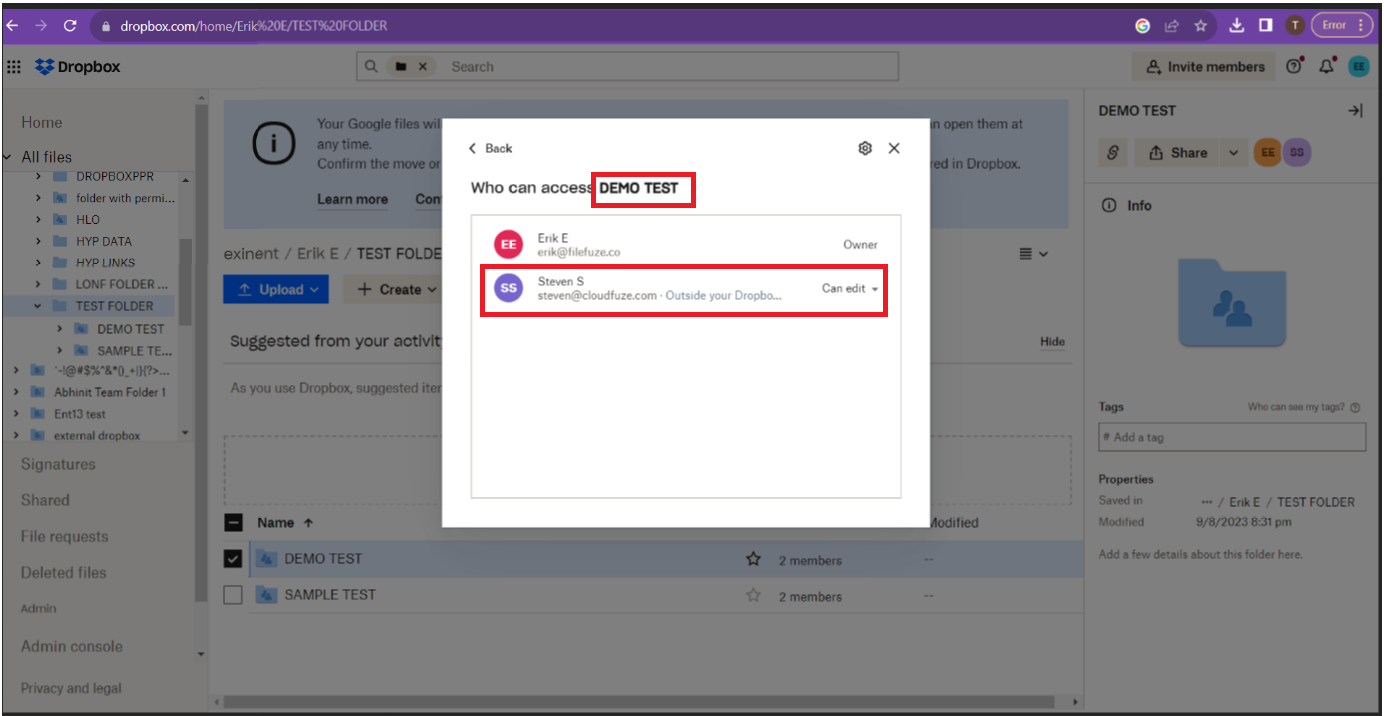Viewport: 1384px width, 716px height.
Task: Open the help question mark icon
Action: (x=1293, y=66)
